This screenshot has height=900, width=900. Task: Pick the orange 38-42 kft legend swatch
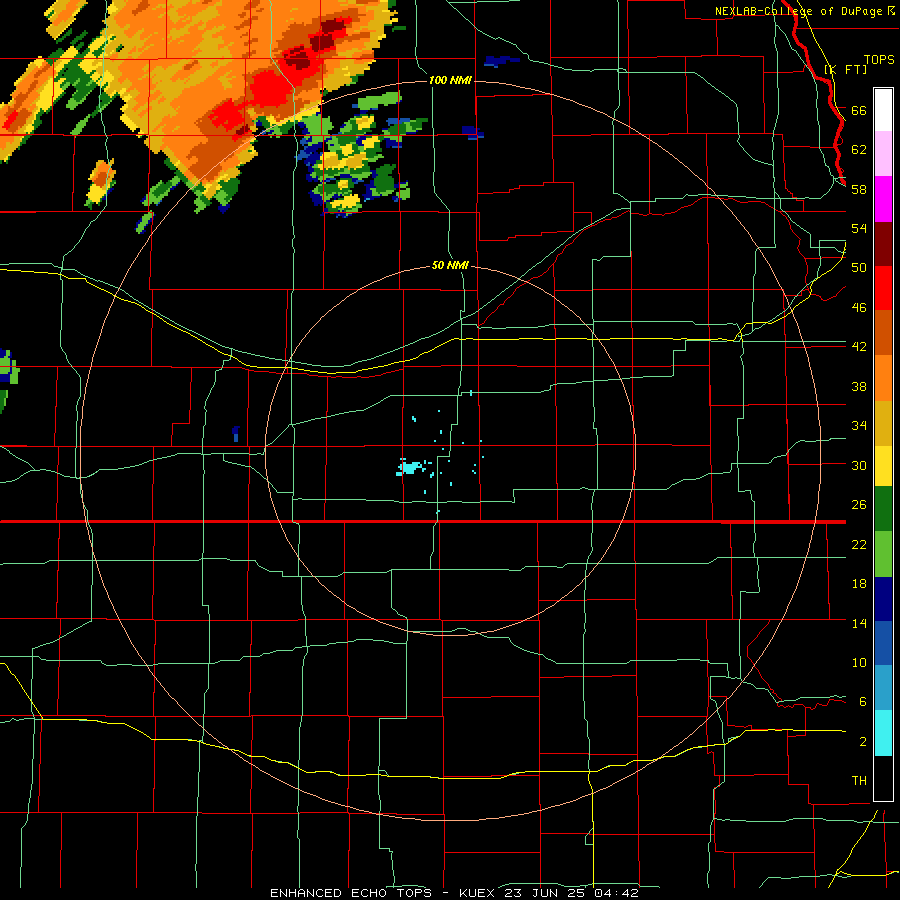(x=883, y=378)
